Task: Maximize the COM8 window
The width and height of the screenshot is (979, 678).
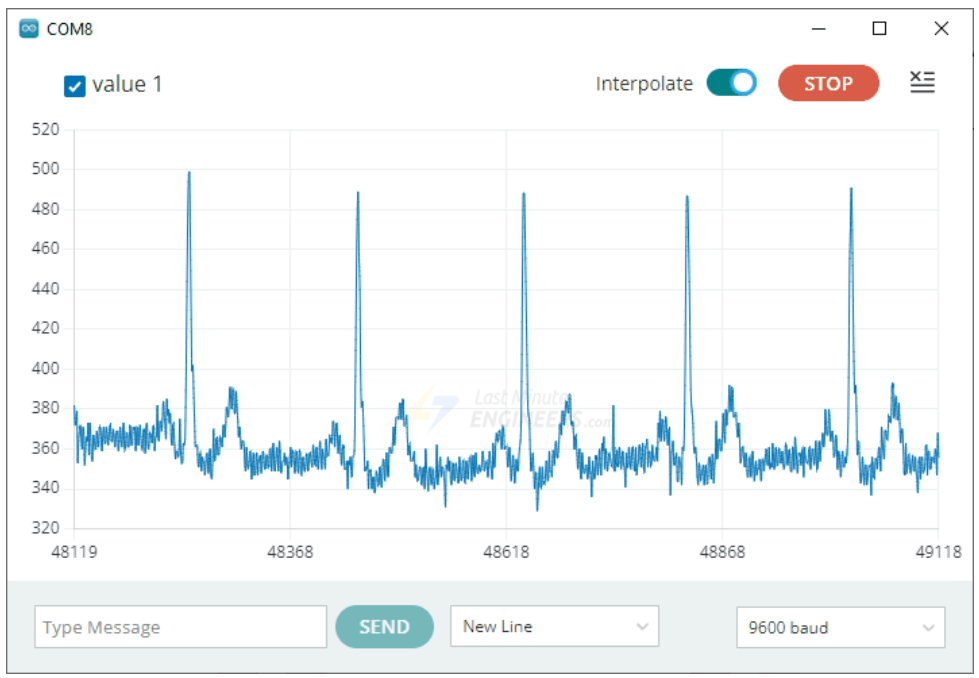Action: click(x=879, y=29)
